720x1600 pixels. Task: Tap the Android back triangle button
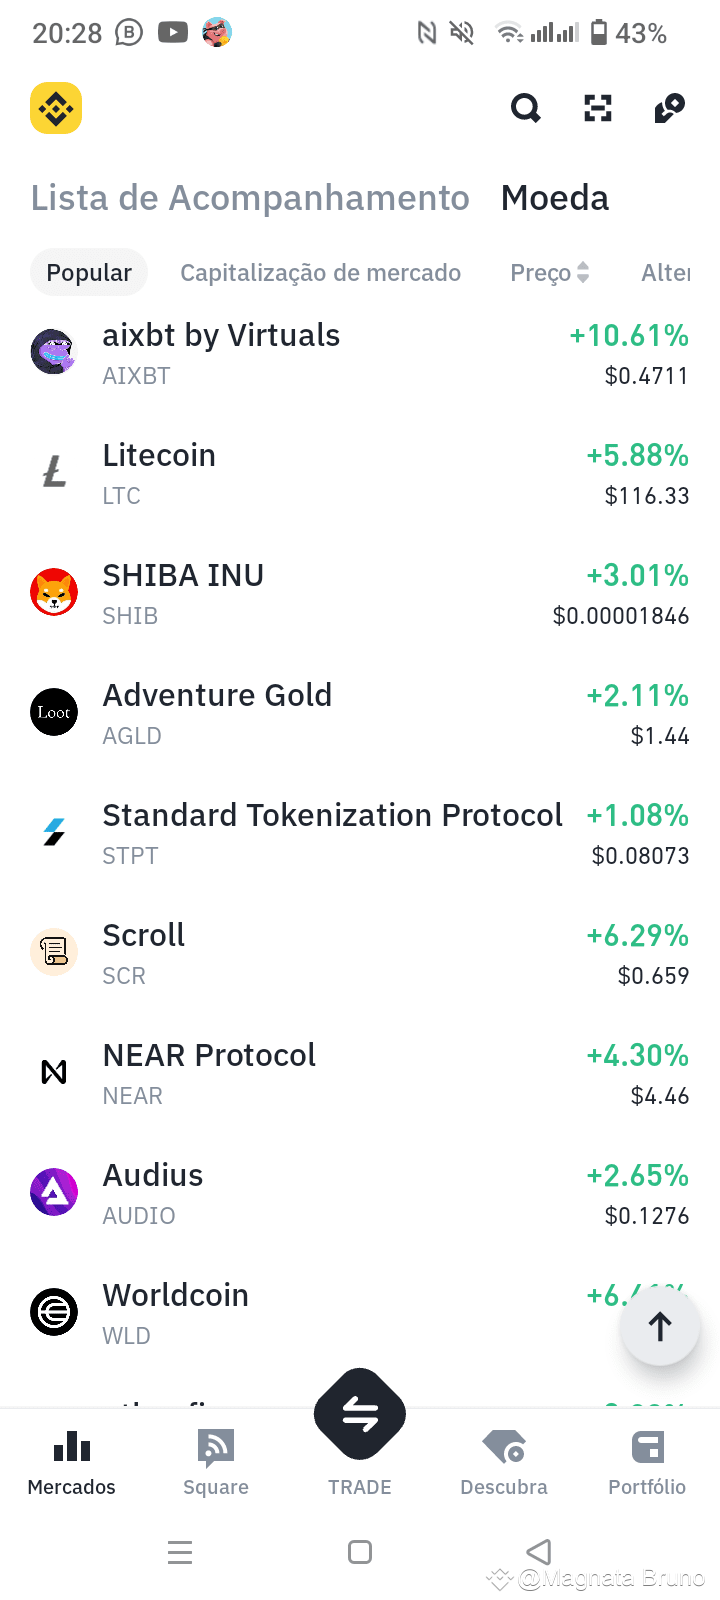pos(539,1552)
